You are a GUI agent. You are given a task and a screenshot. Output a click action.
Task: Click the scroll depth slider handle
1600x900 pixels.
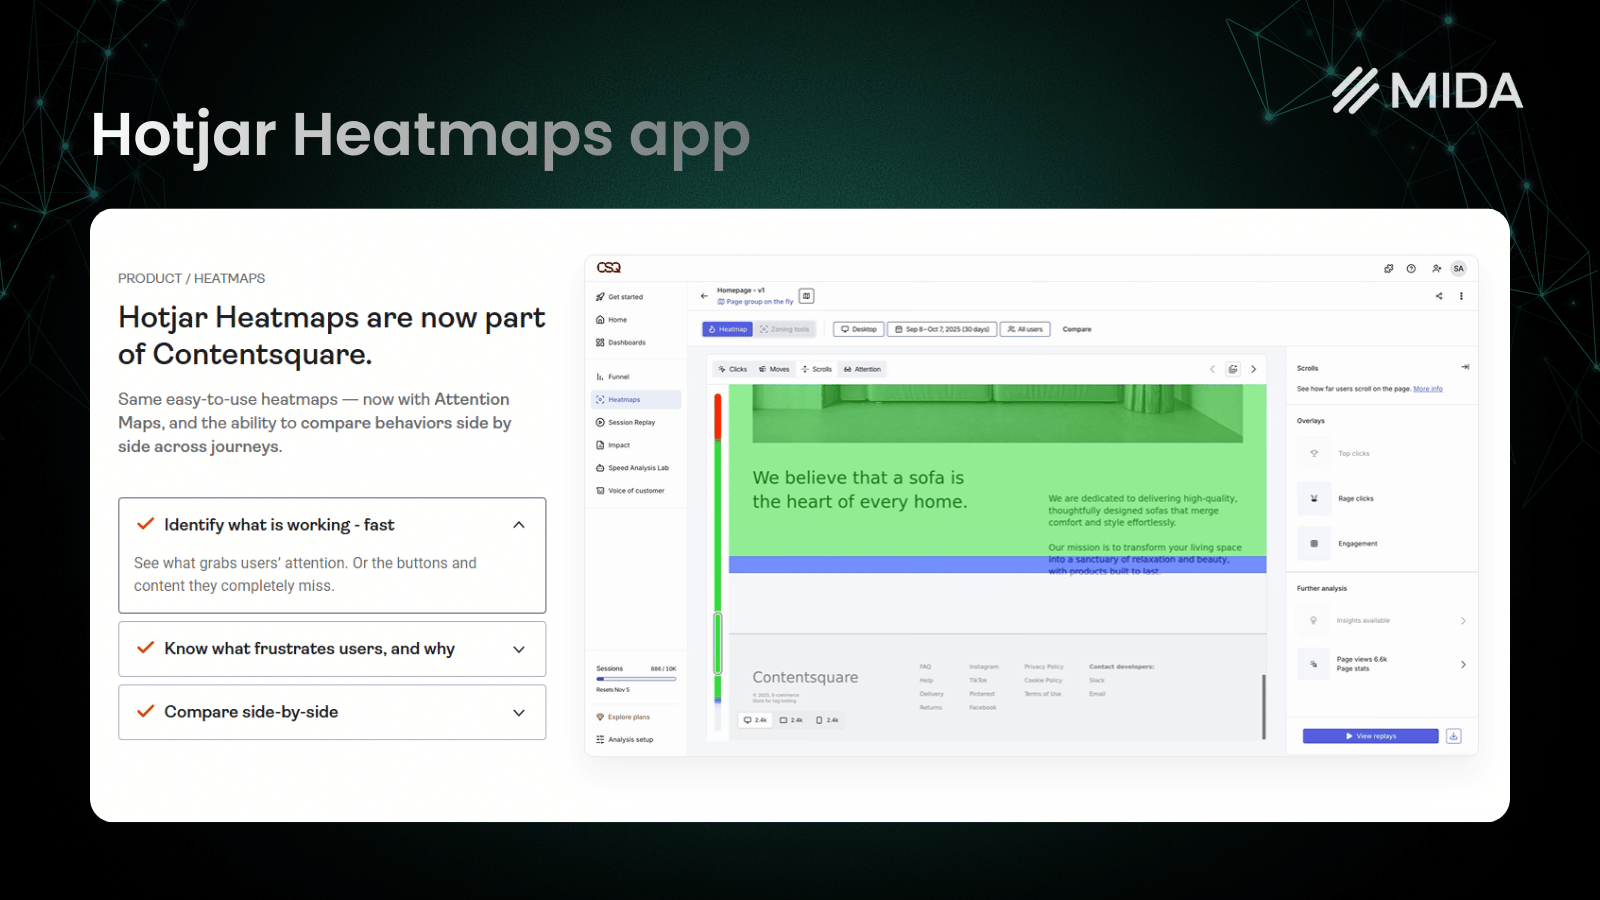(717, 643)
